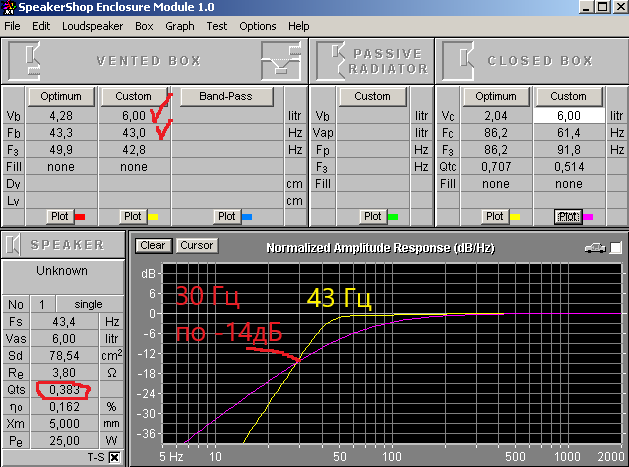The image size is (629, 467).
Task: Plot the closed box Optimum response
Action: pos(495,217)
